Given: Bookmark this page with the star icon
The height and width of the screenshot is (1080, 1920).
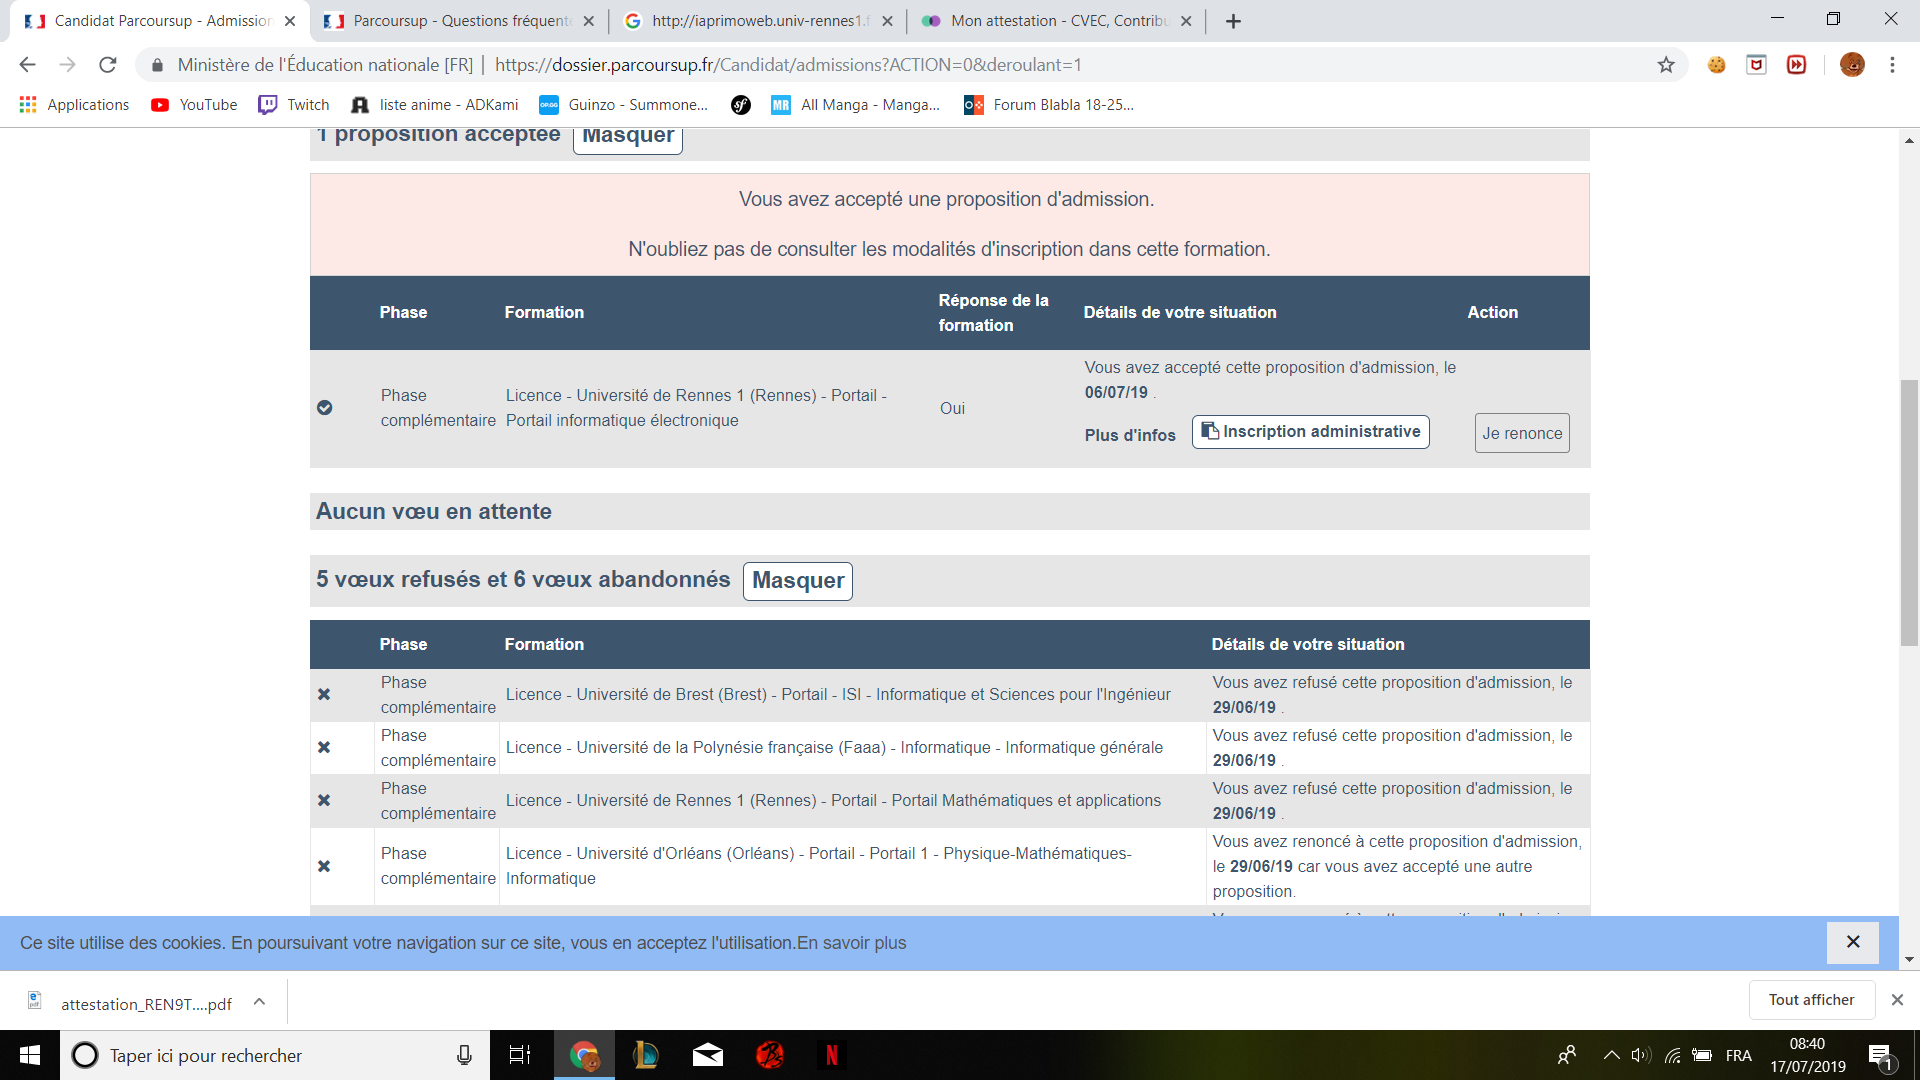Looking at the screenshot, I should tap(1666, 65).
